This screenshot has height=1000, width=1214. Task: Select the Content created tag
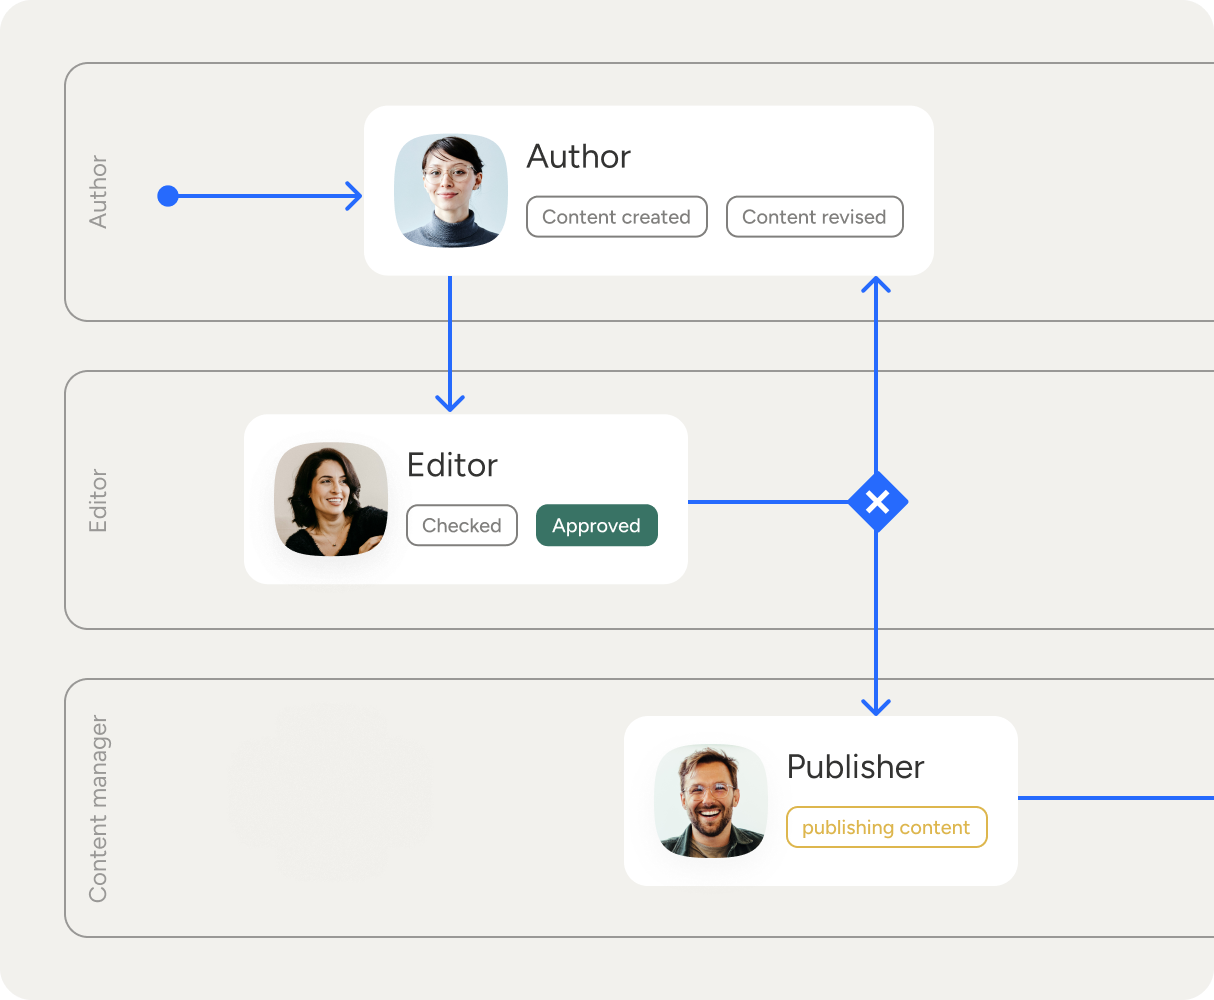pos(616,217)
